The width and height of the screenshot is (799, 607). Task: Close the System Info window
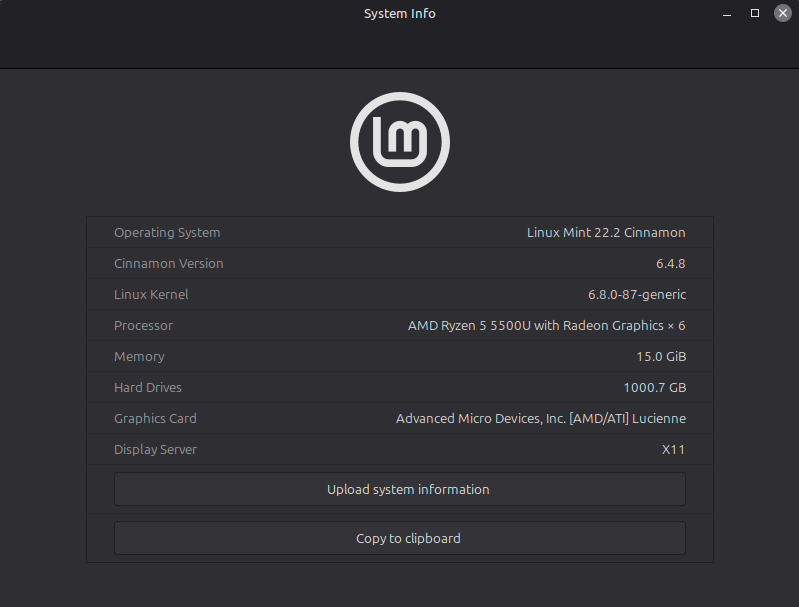783,13
